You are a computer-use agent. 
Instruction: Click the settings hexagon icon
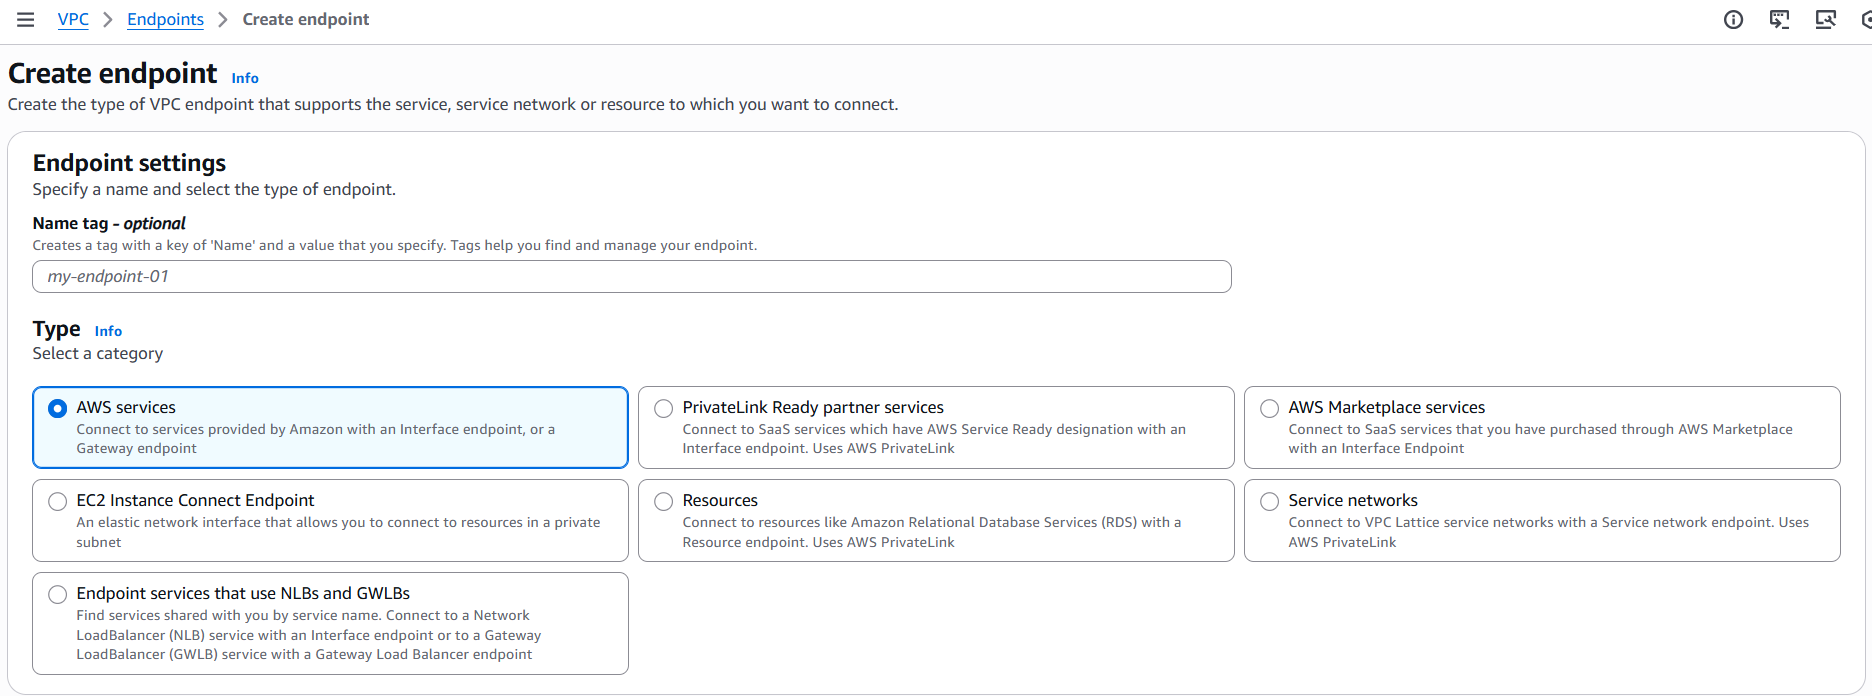tap(1866, 20)
